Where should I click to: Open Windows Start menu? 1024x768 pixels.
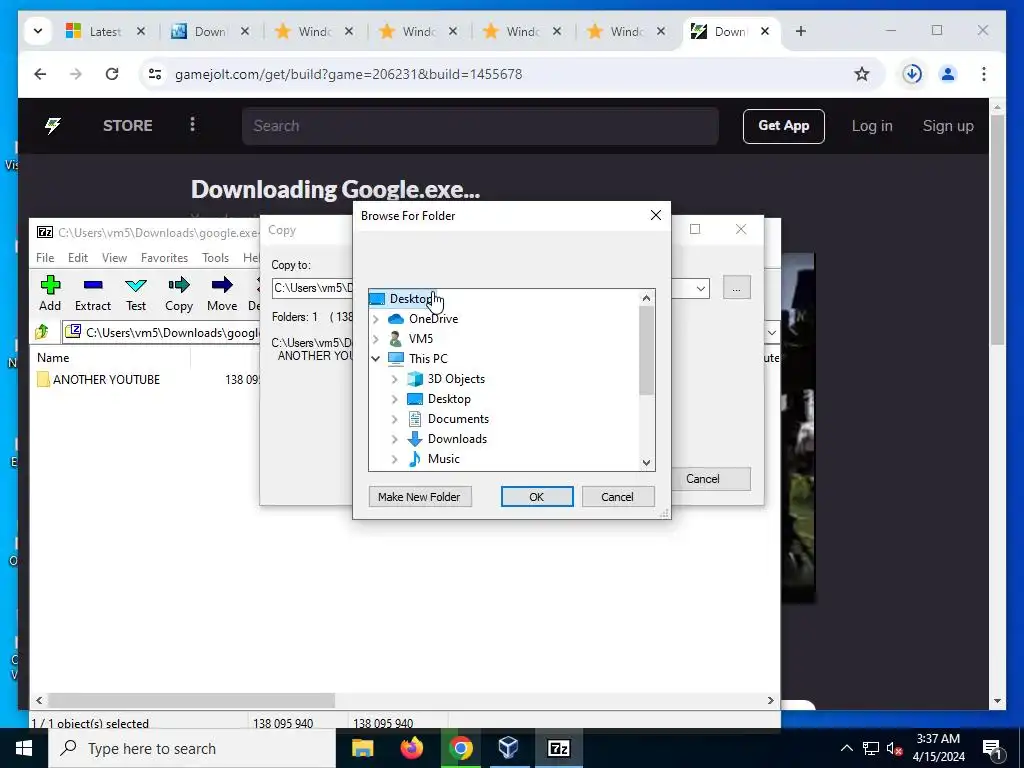24,748
